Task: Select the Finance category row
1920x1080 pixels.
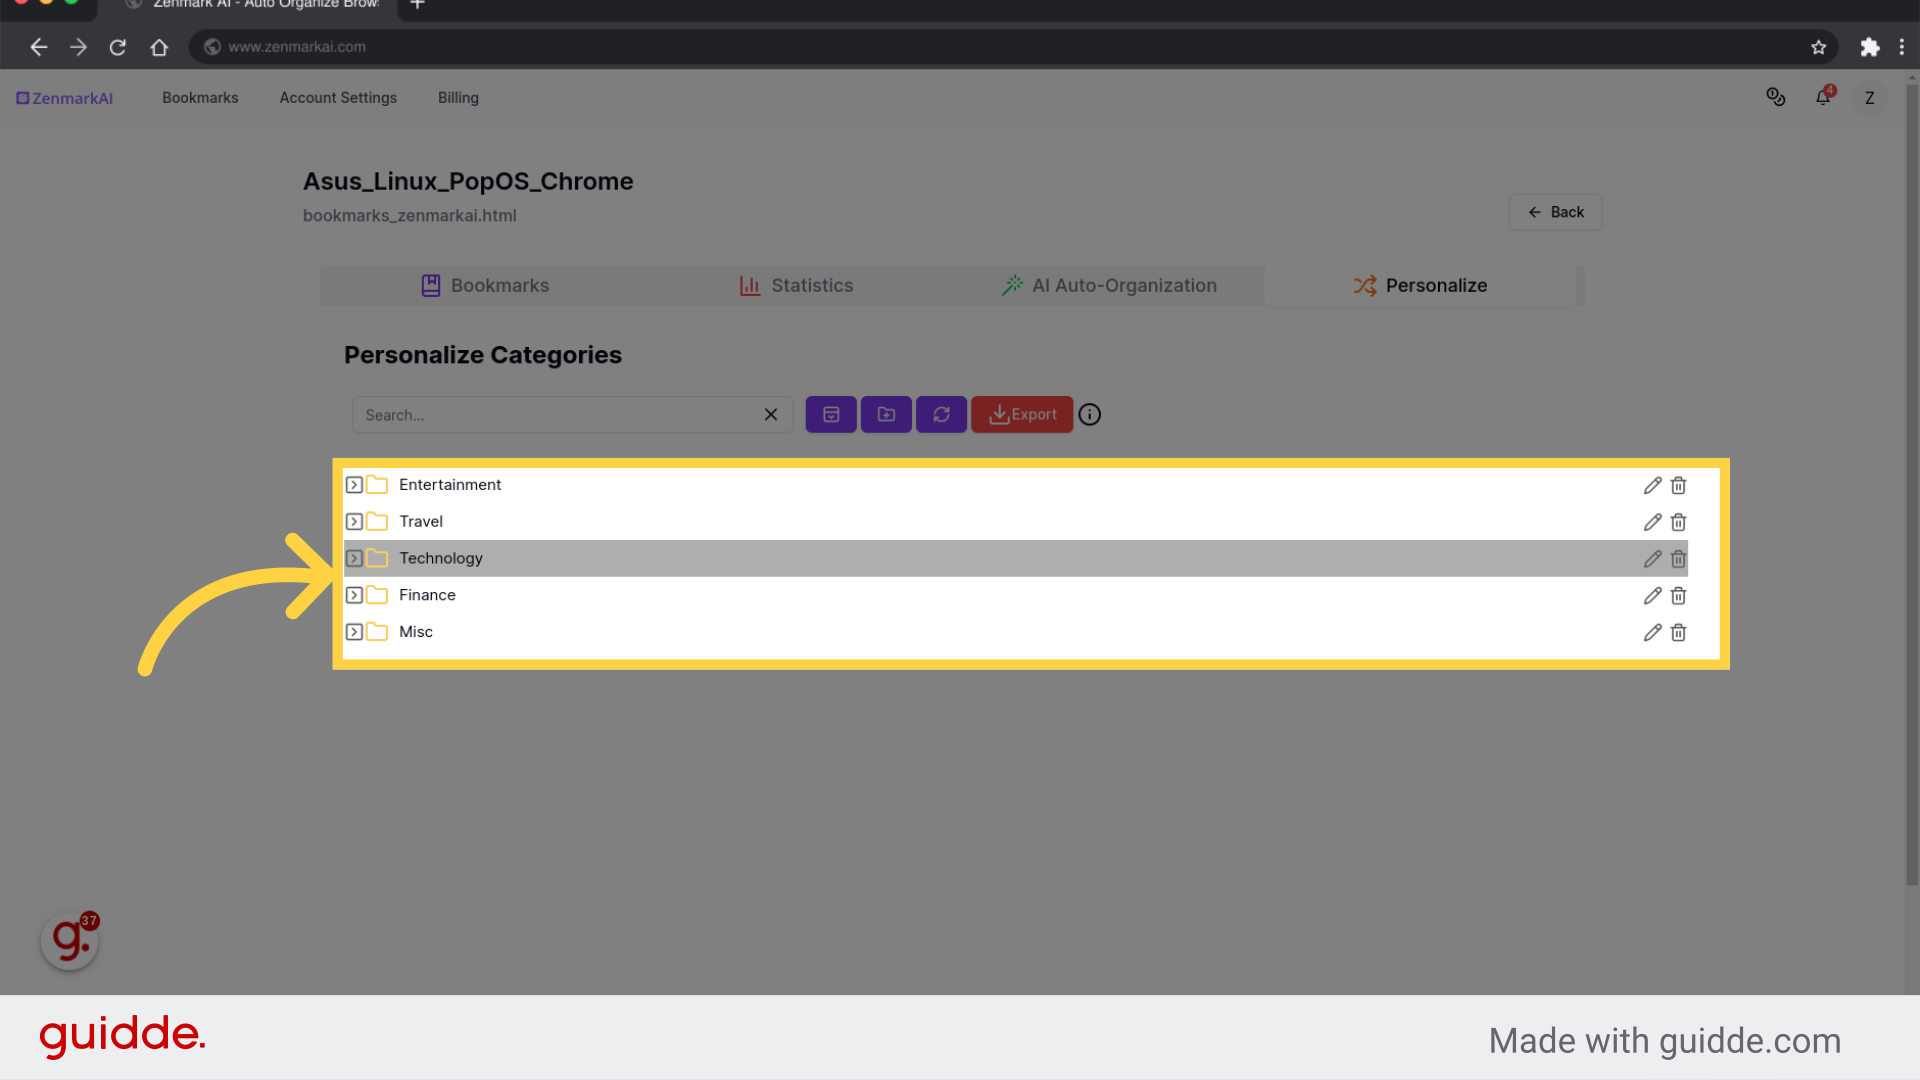Action: [x=1015, y=595]
